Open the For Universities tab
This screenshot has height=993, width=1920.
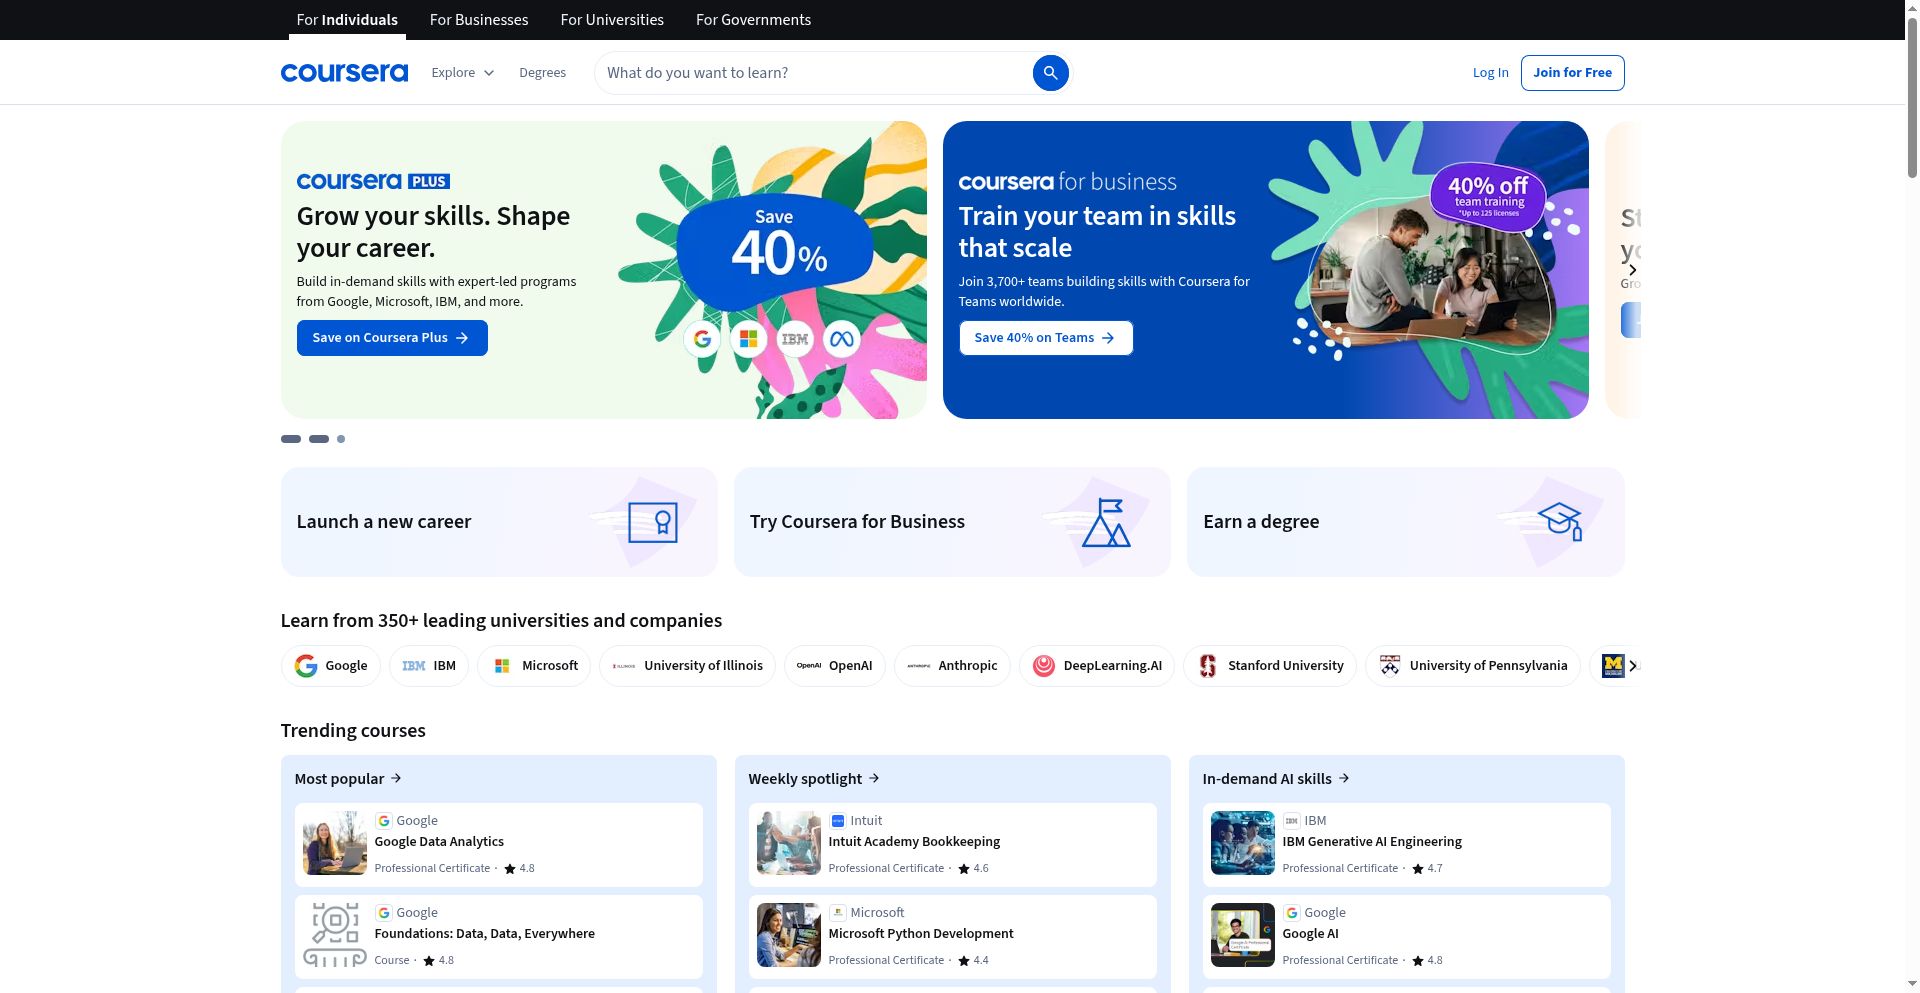point(611,20)
